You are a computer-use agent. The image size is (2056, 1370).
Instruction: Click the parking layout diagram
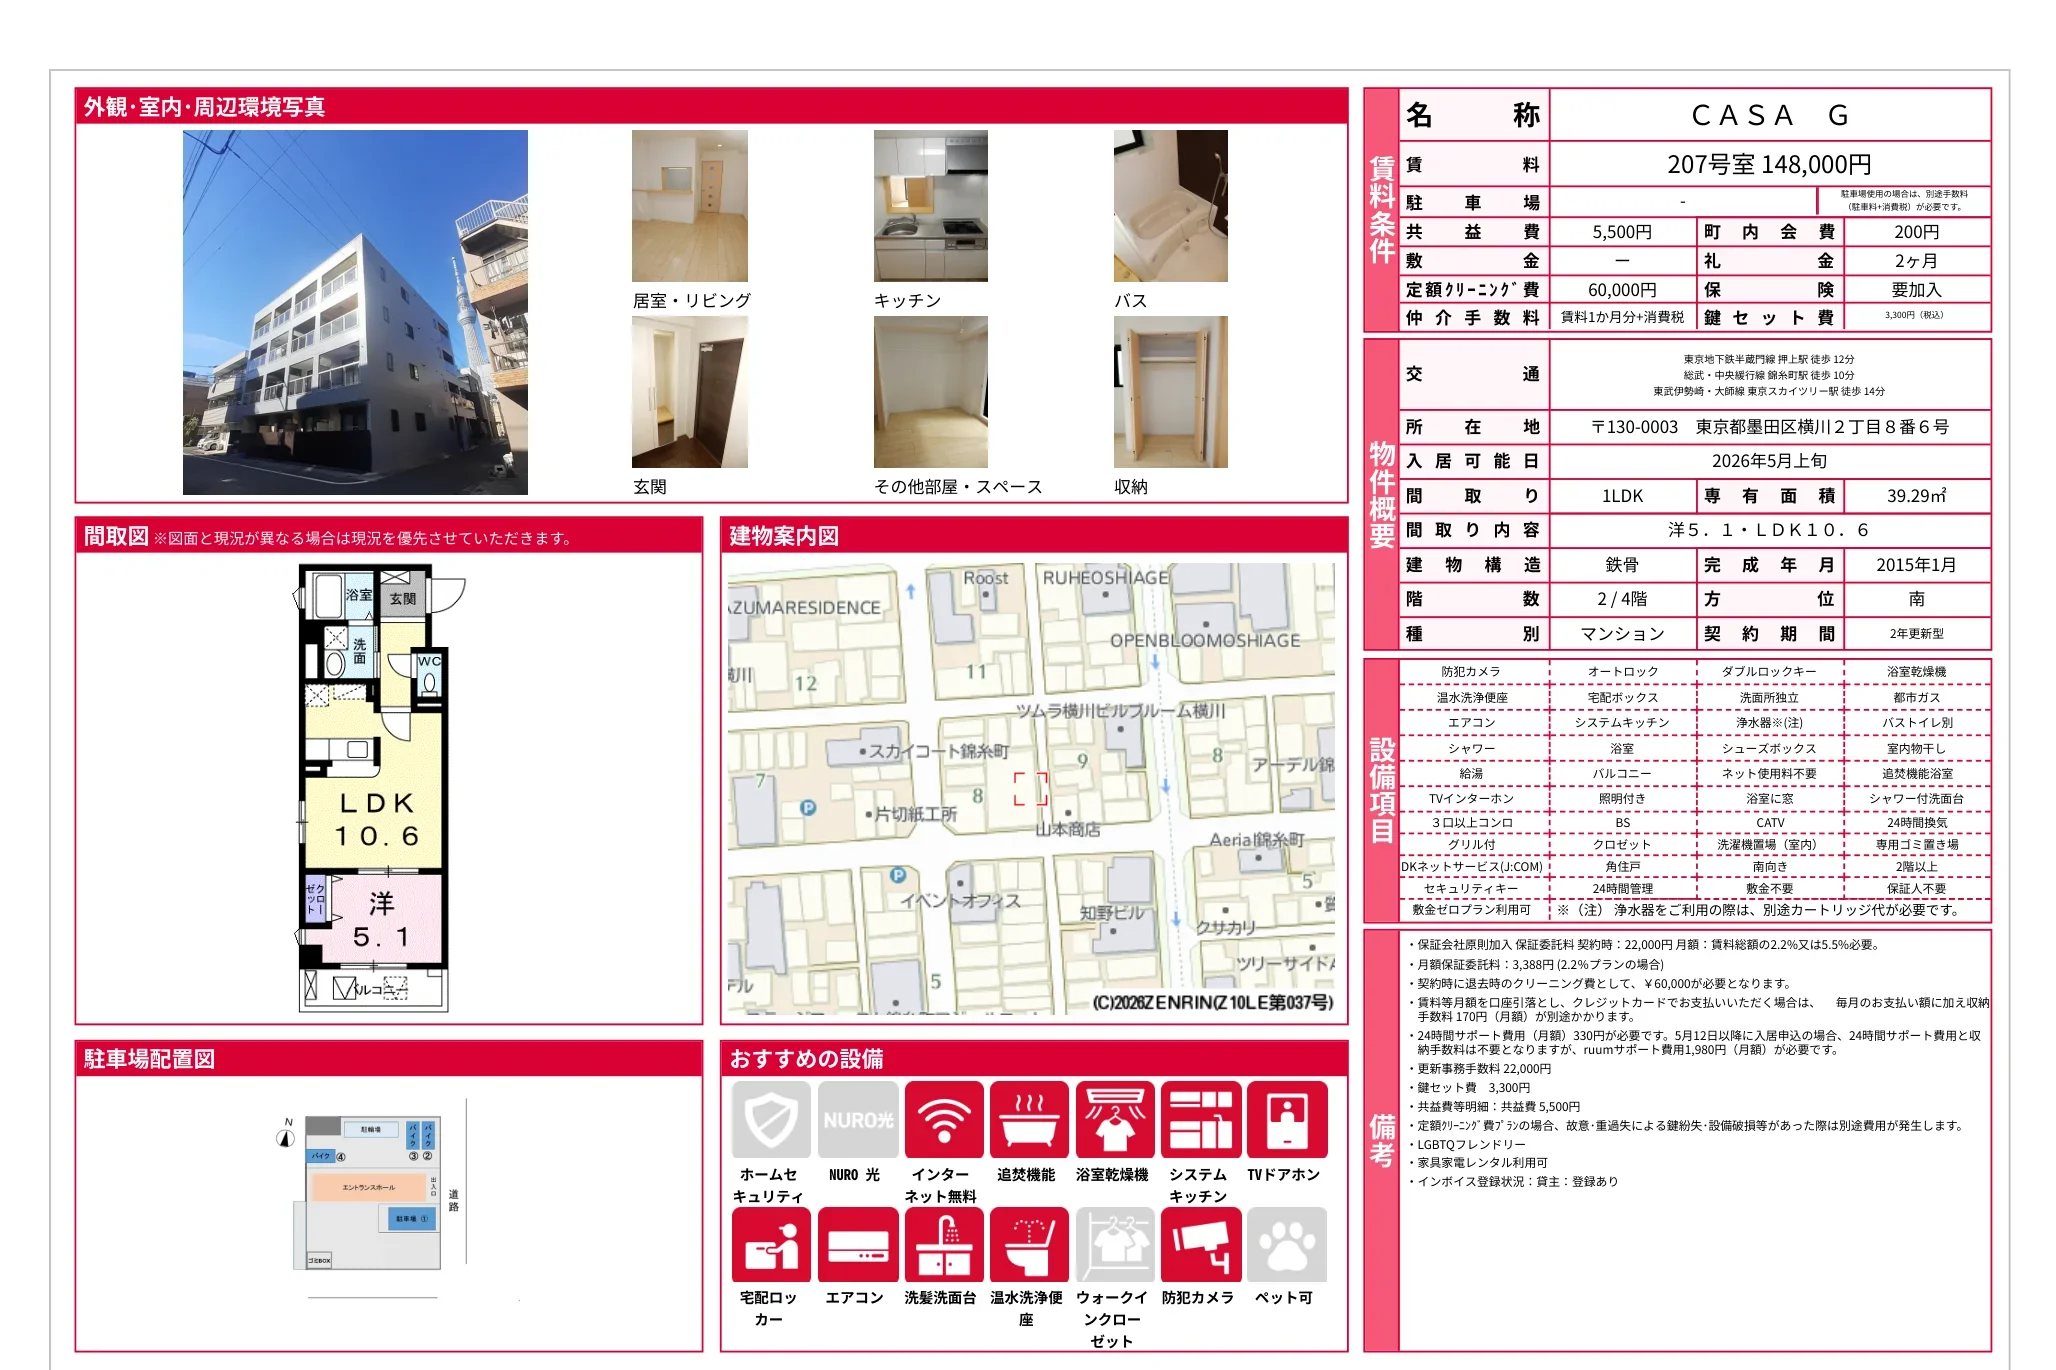click(372, 1193)
